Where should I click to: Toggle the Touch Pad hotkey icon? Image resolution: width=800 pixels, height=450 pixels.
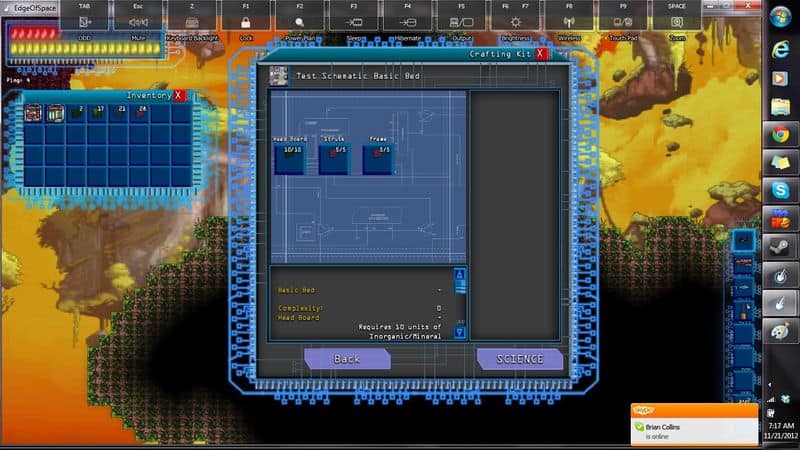(x=623, y=22)
